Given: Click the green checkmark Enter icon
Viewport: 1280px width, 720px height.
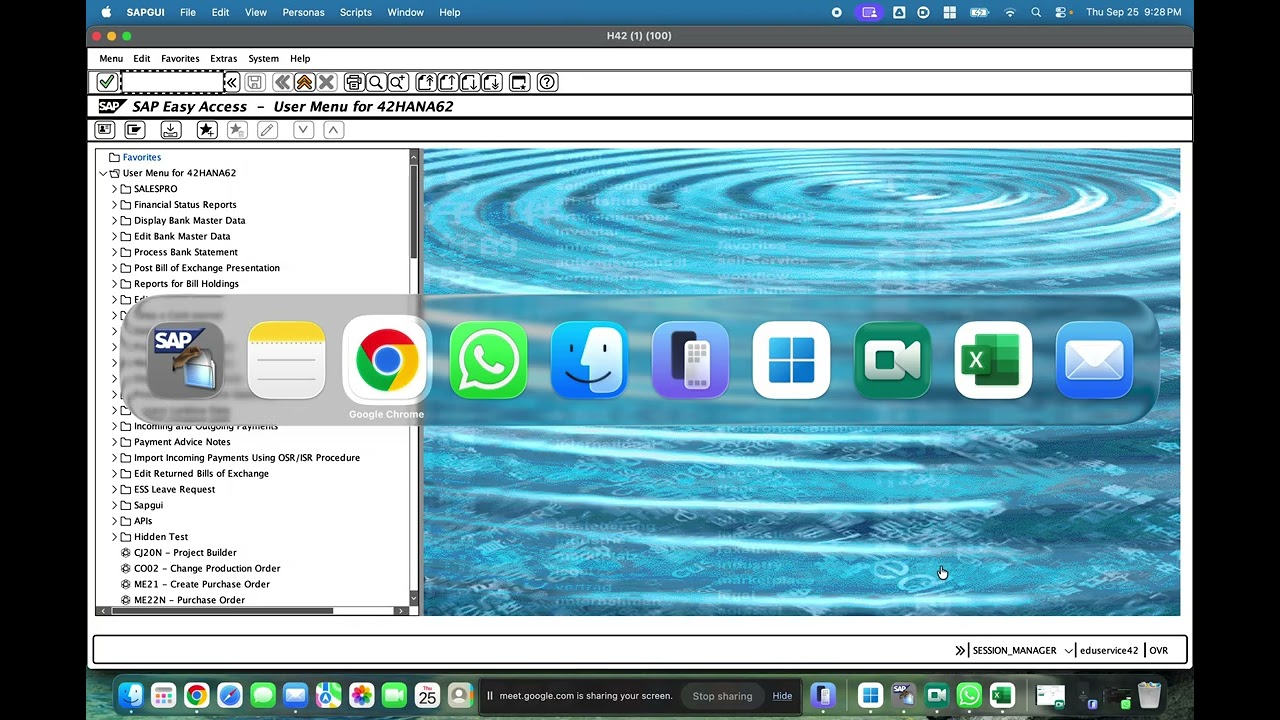Looking at the screenshot, I should [x=106, y=82].
